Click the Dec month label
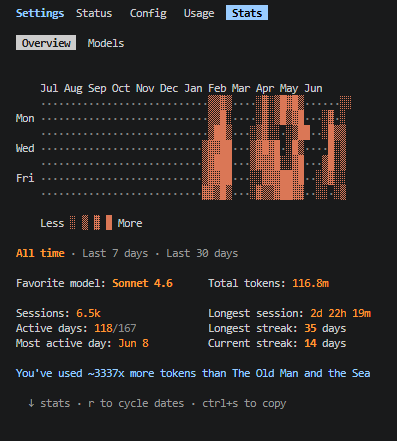The height and width of the screenshot is (441, 397). click(169, 88)
